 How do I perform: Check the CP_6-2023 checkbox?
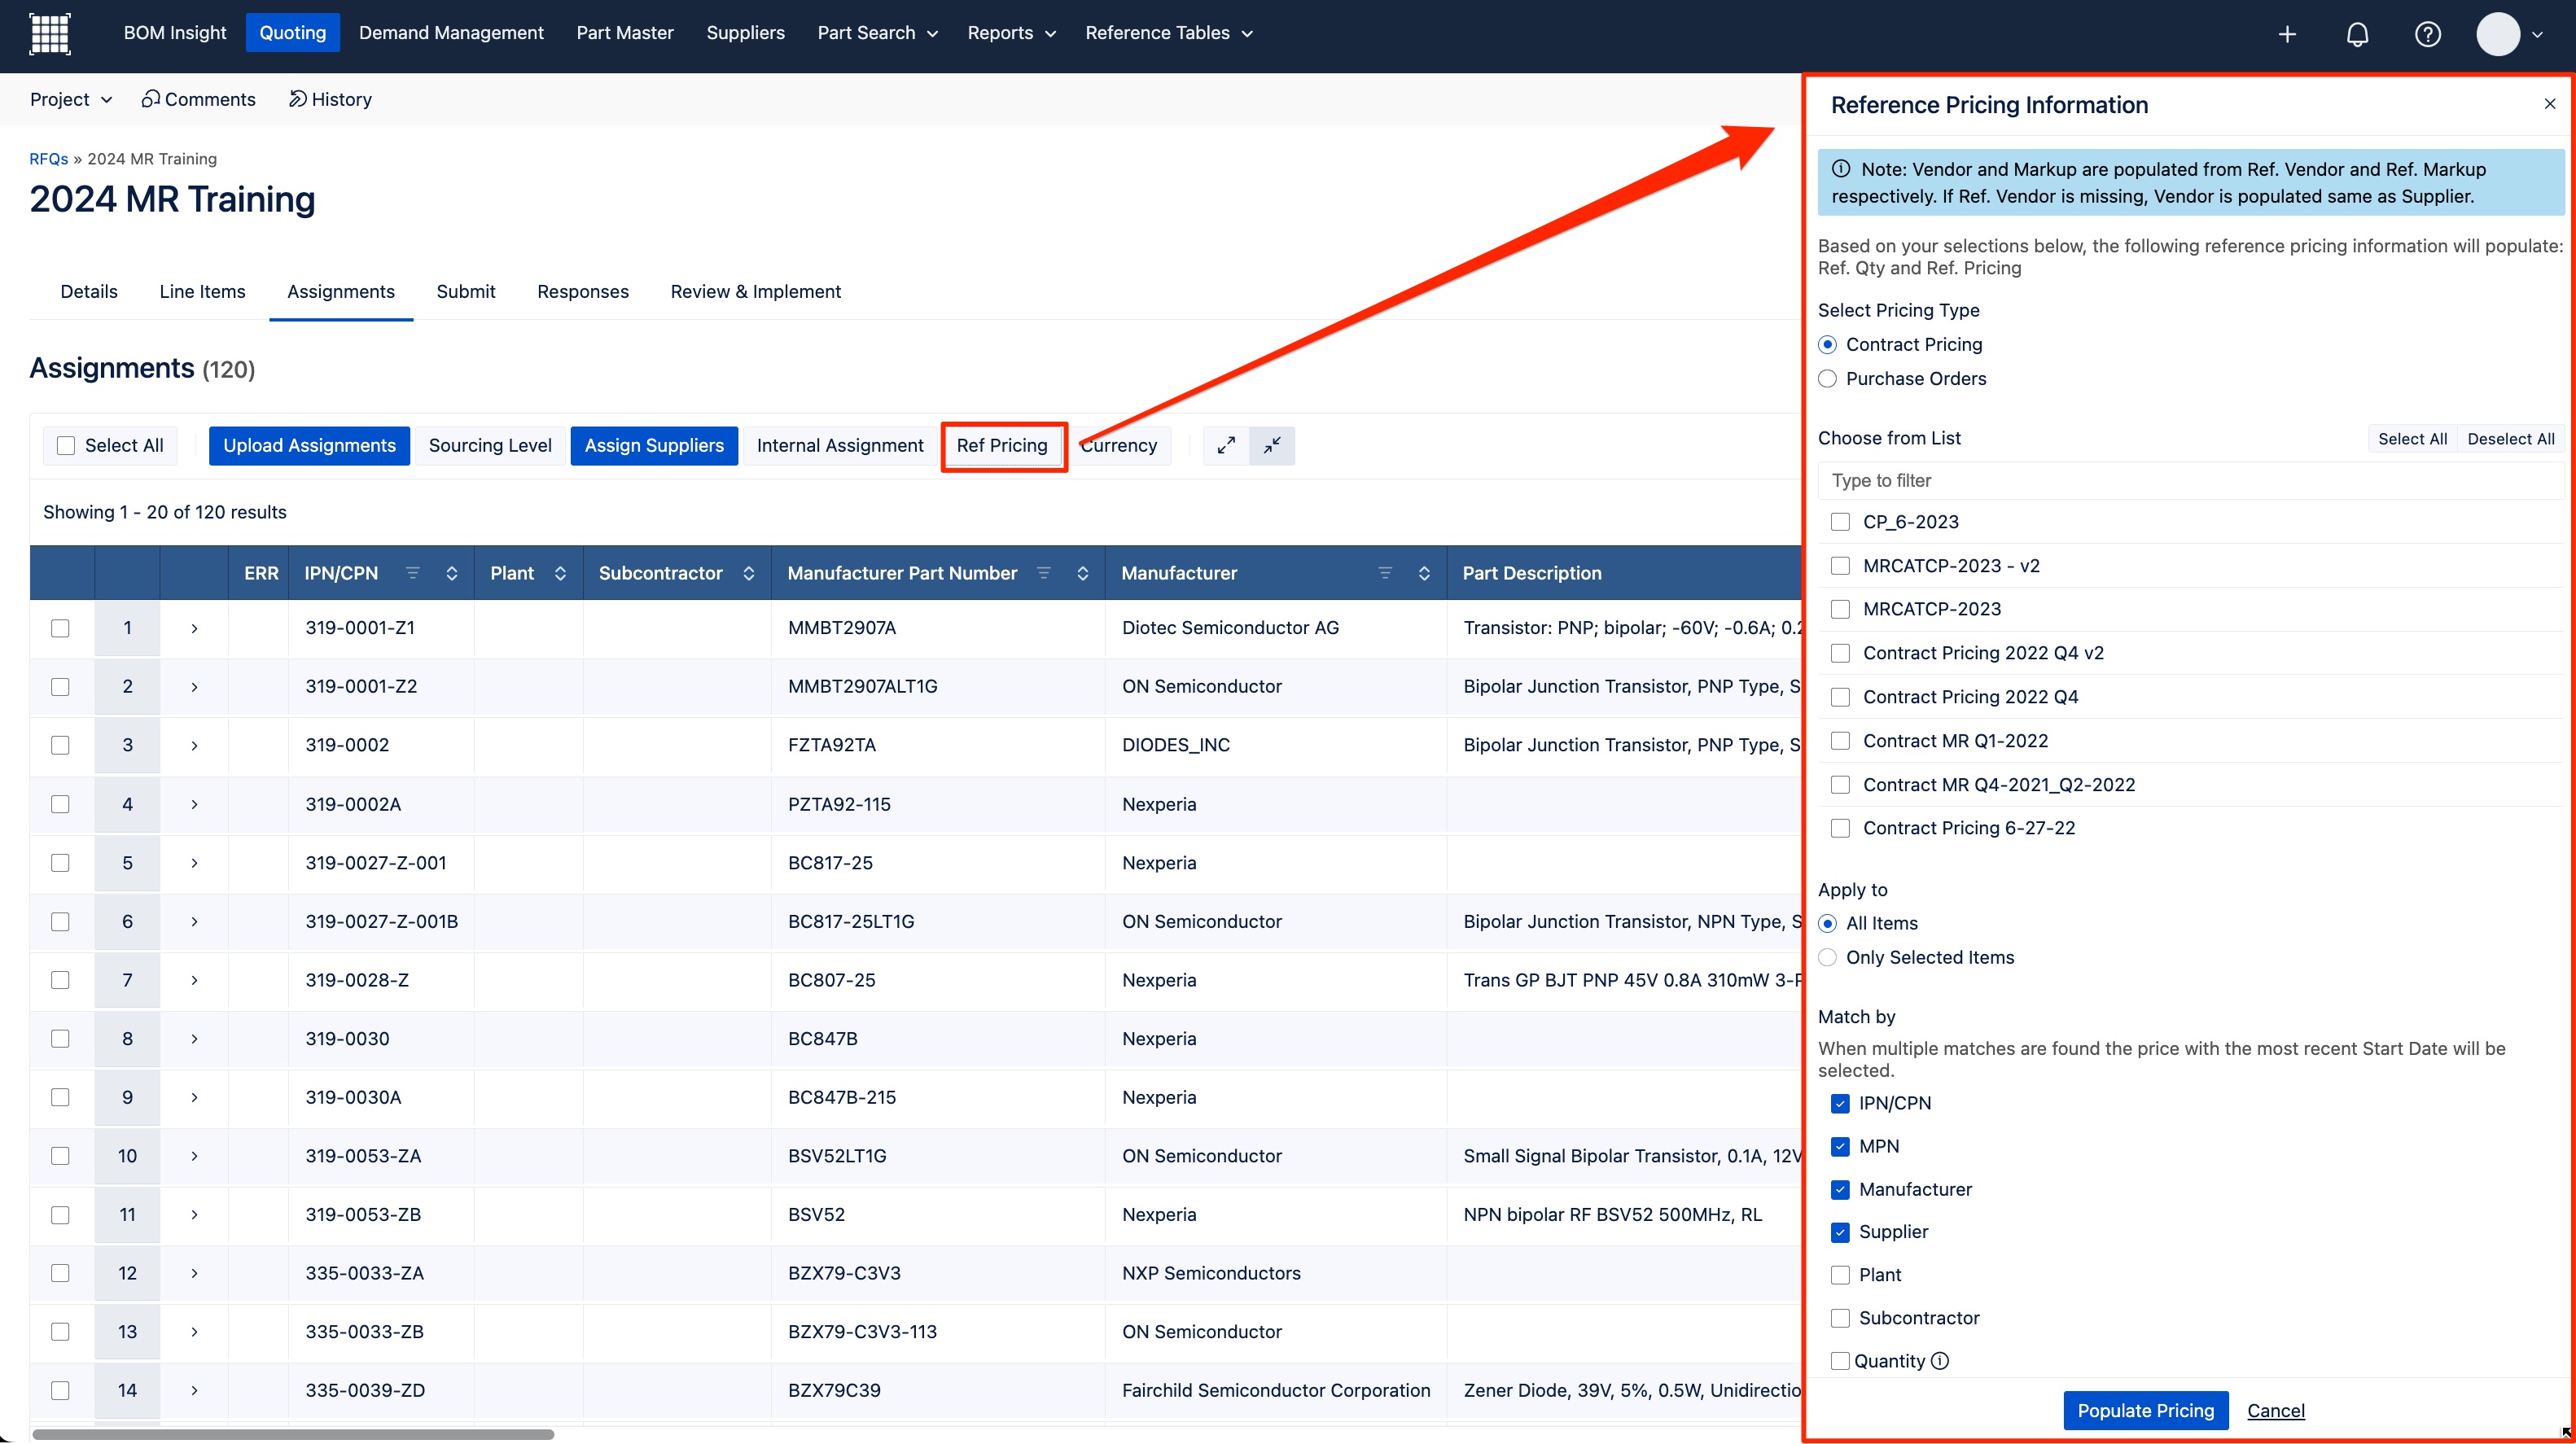pos(1840,522)
